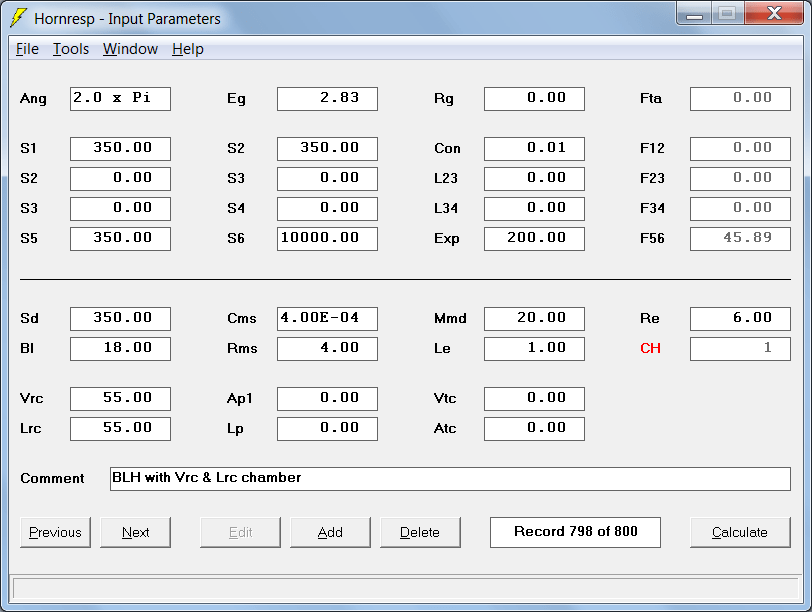Image resolution: width=812 pixels, height=612 pixels.
Task: Go to the Previous record
Action: tap(55, 532)
